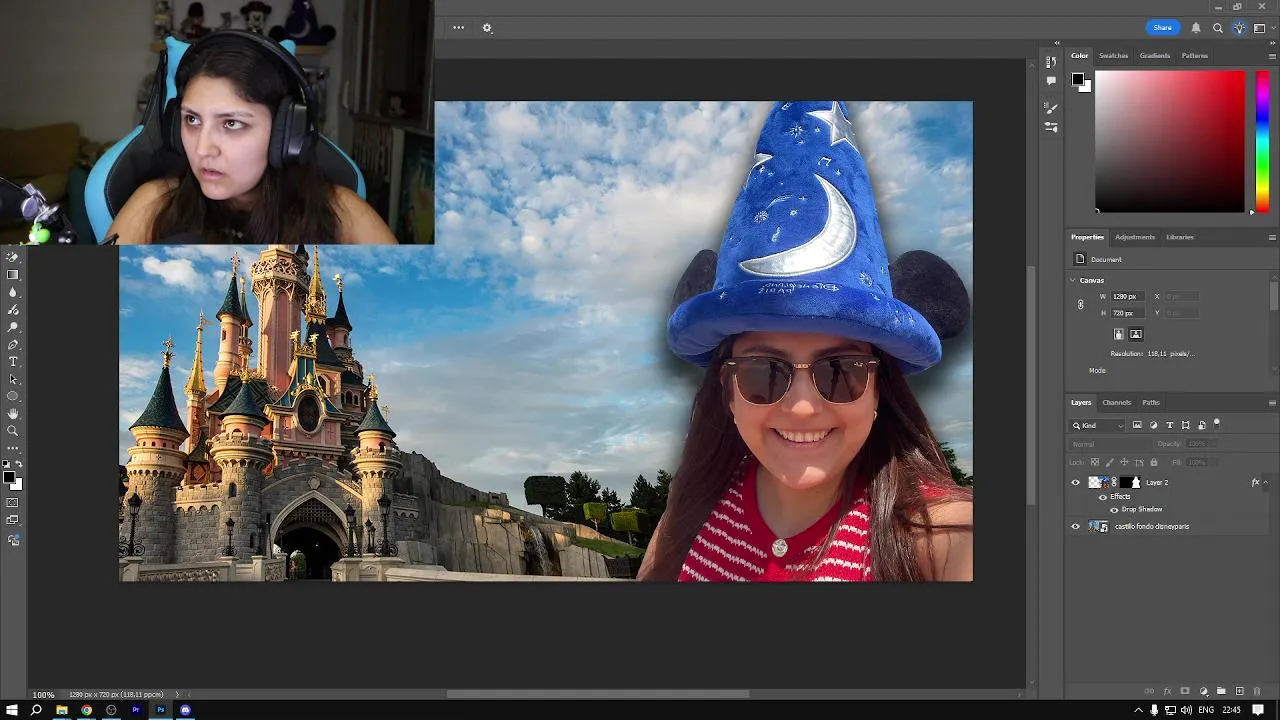Image resolution: width=1280 pixels, height=720 pixels.
Task: Click the options bar gear icon
Action: [487, 28]
